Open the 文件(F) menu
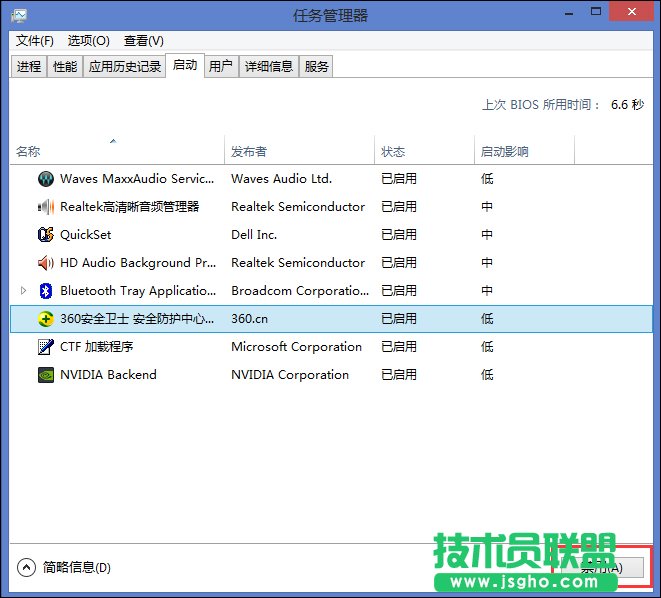Viewport: 661px width, 598px height. point(35,40)
